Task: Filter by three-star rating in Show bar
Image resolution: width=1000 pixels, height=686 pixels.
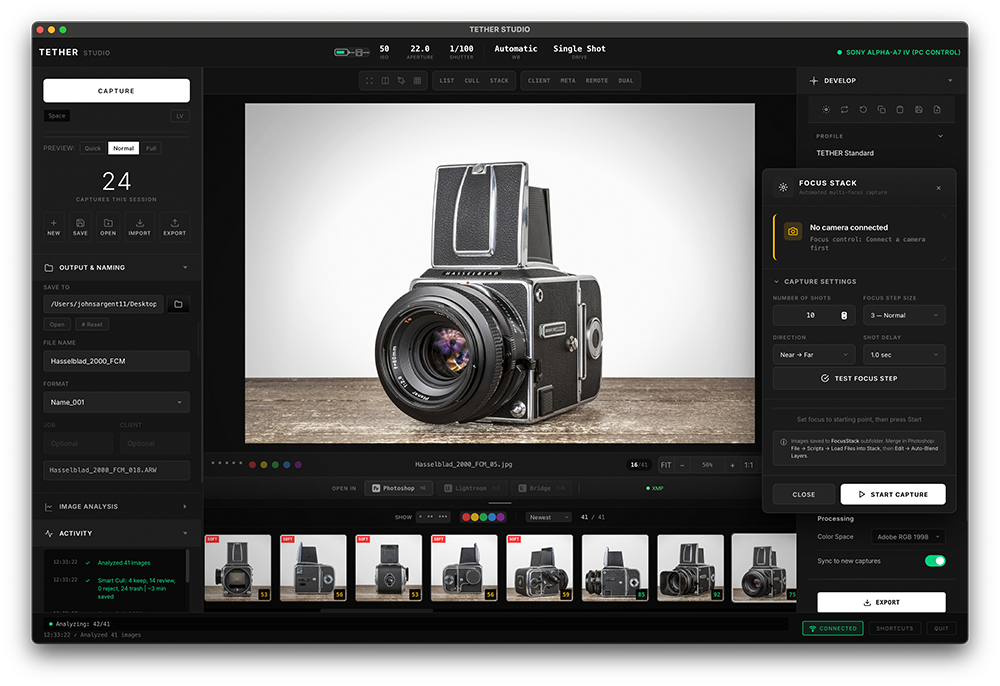Action: pyautogui.click(x=443, y=517)
